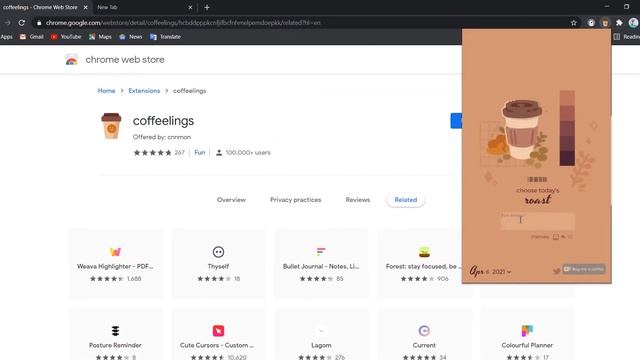The width and height of the screenshot is (640, 360).
Task: Open the Reading list button
Action: 627,37
